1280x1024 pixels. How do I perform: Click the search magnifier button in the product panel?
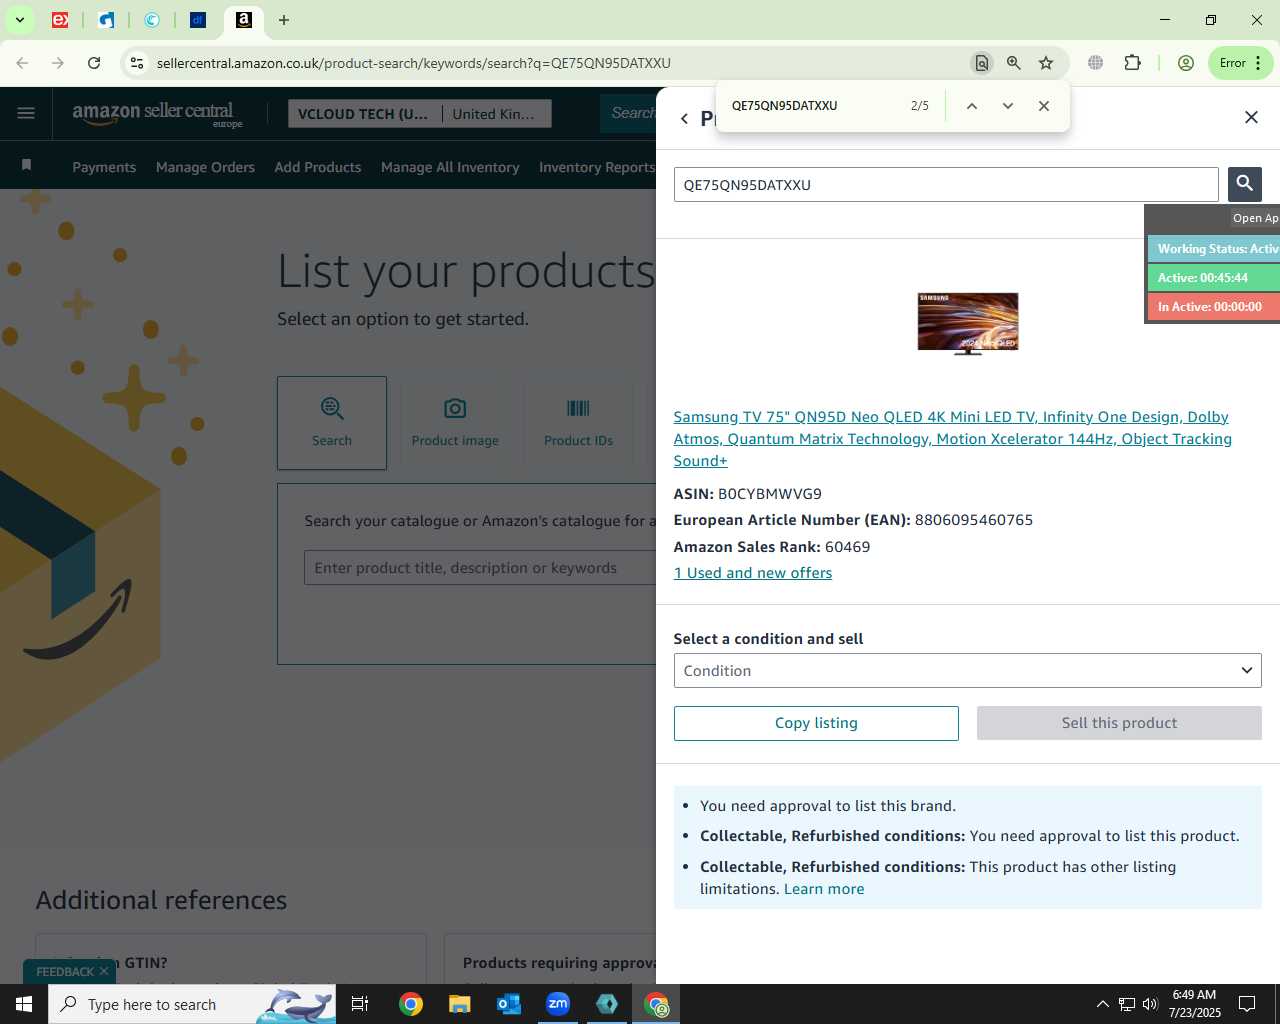click(x=1244, y=184)
